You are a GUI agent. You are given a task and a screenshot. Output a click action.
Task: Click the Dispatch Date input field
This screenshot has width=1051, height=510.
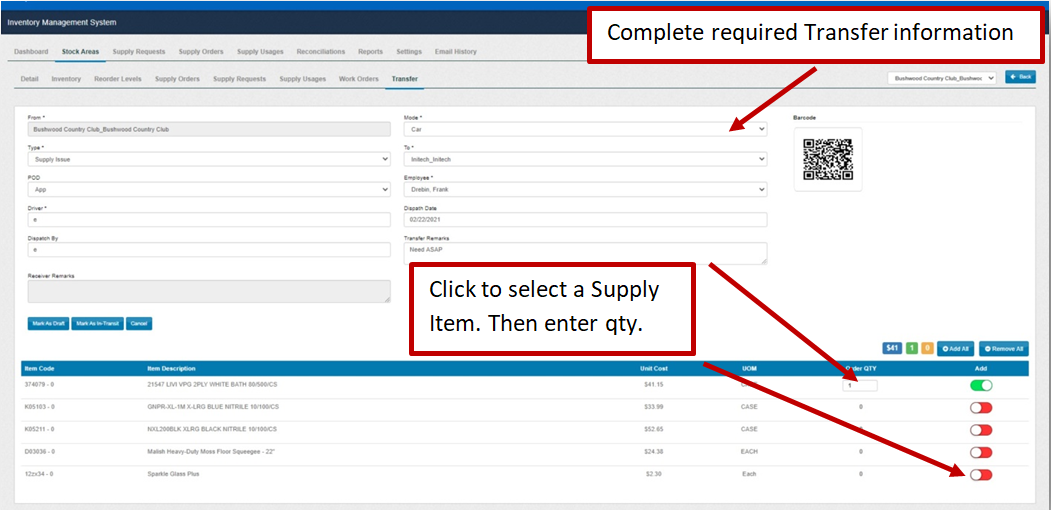coord(584,219)
